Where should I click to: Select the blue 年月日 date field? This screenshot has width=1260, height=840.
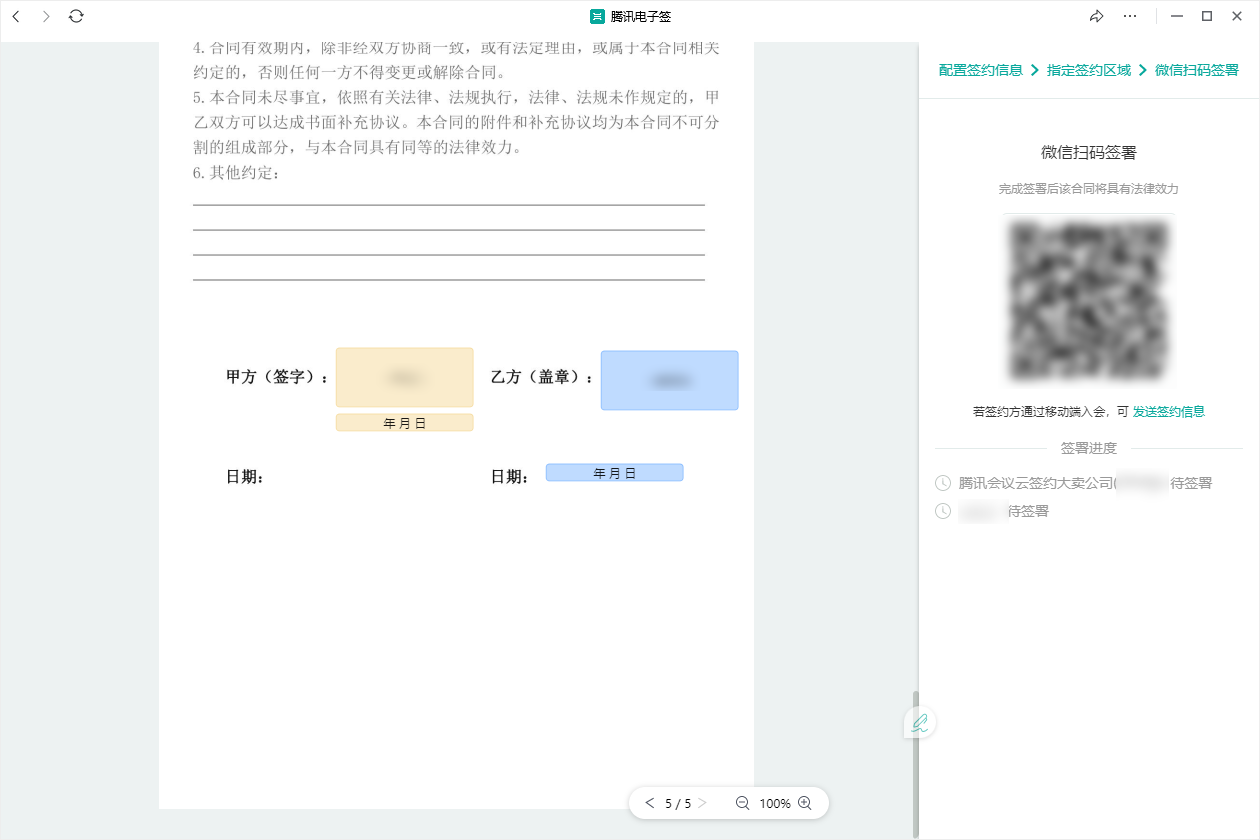pyautogui.click(x=614, y=473)
